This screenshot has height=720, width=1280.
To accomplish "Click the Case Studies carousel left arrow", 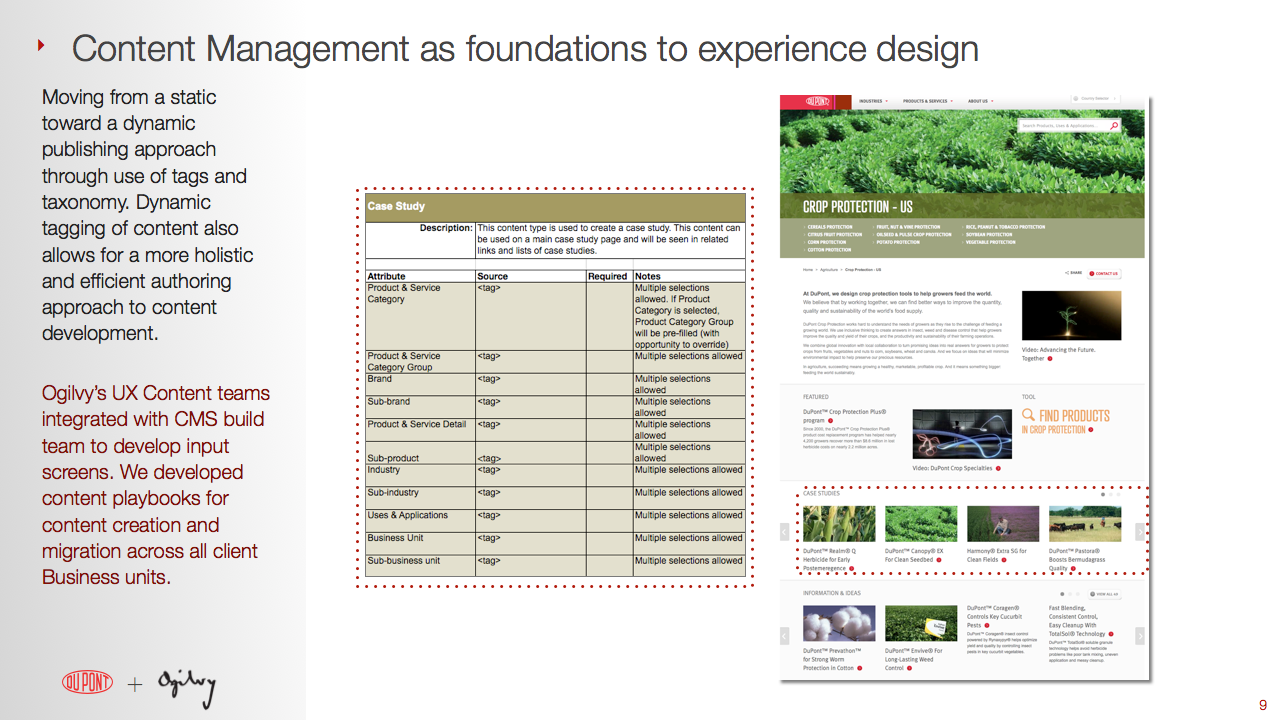I will point(785,532).
